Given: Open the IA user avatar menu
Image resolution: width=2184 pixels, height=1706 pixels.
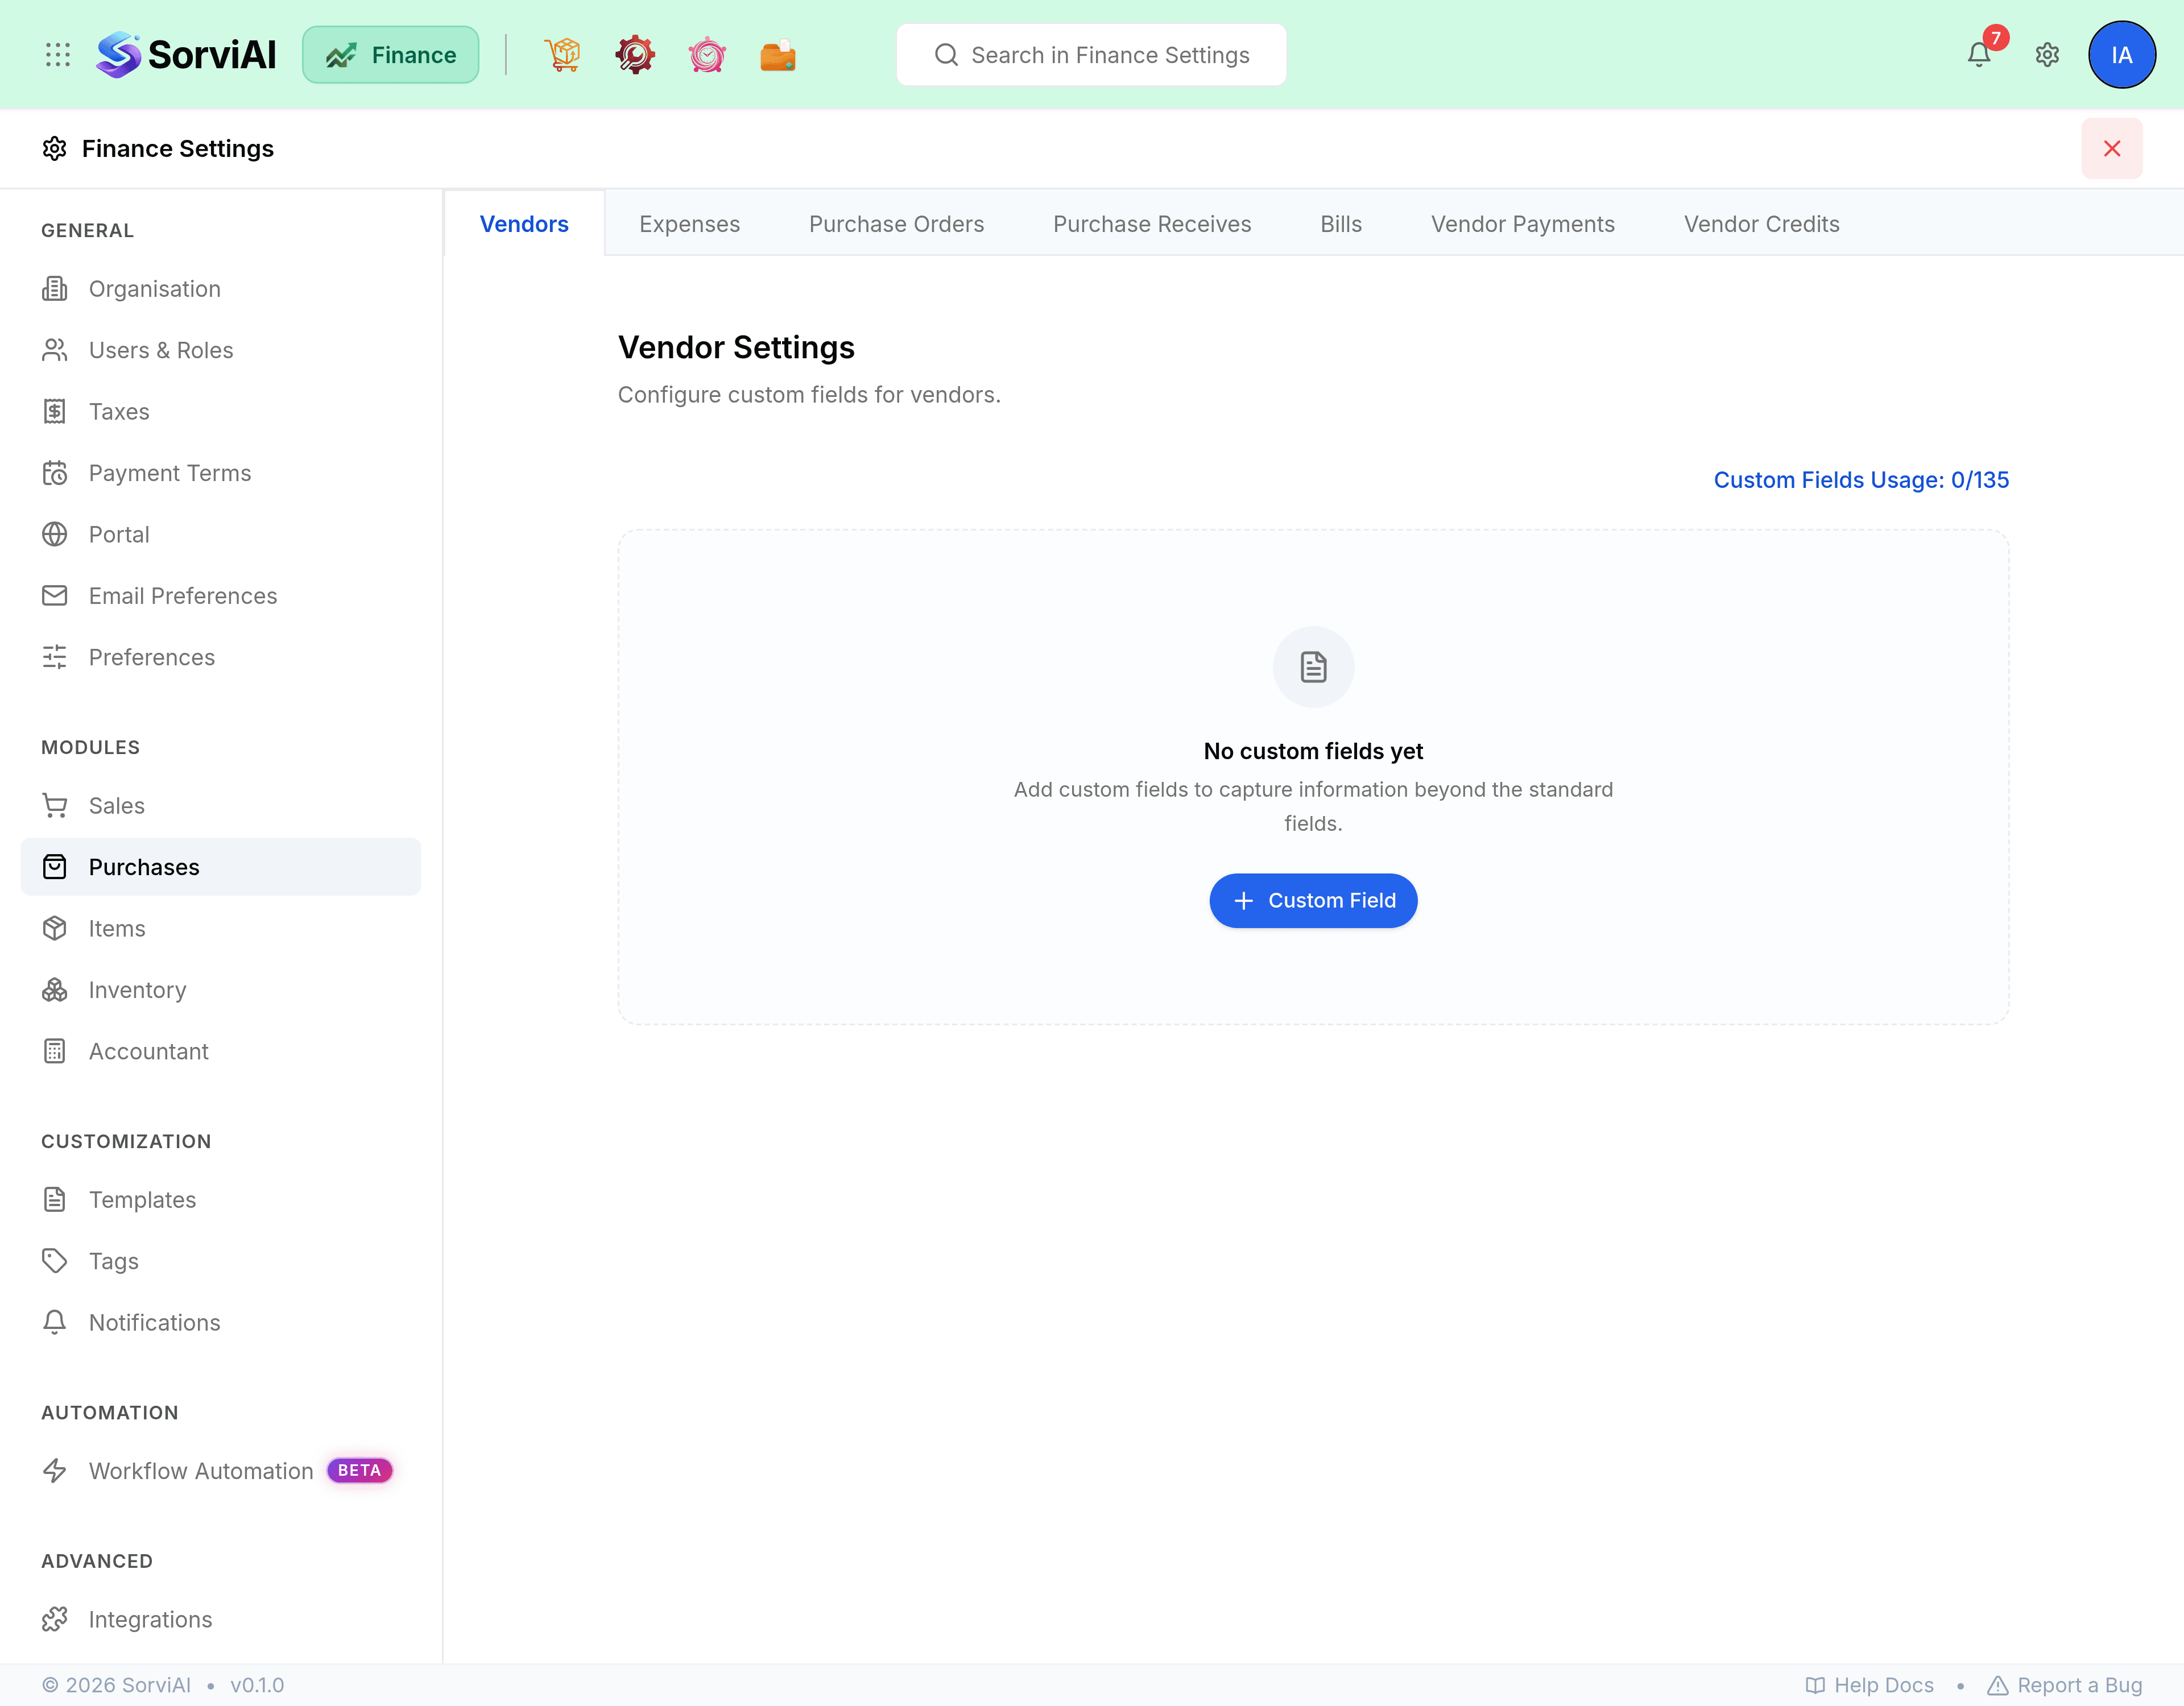Looking at the screenshot, I should click(2121, 55).
